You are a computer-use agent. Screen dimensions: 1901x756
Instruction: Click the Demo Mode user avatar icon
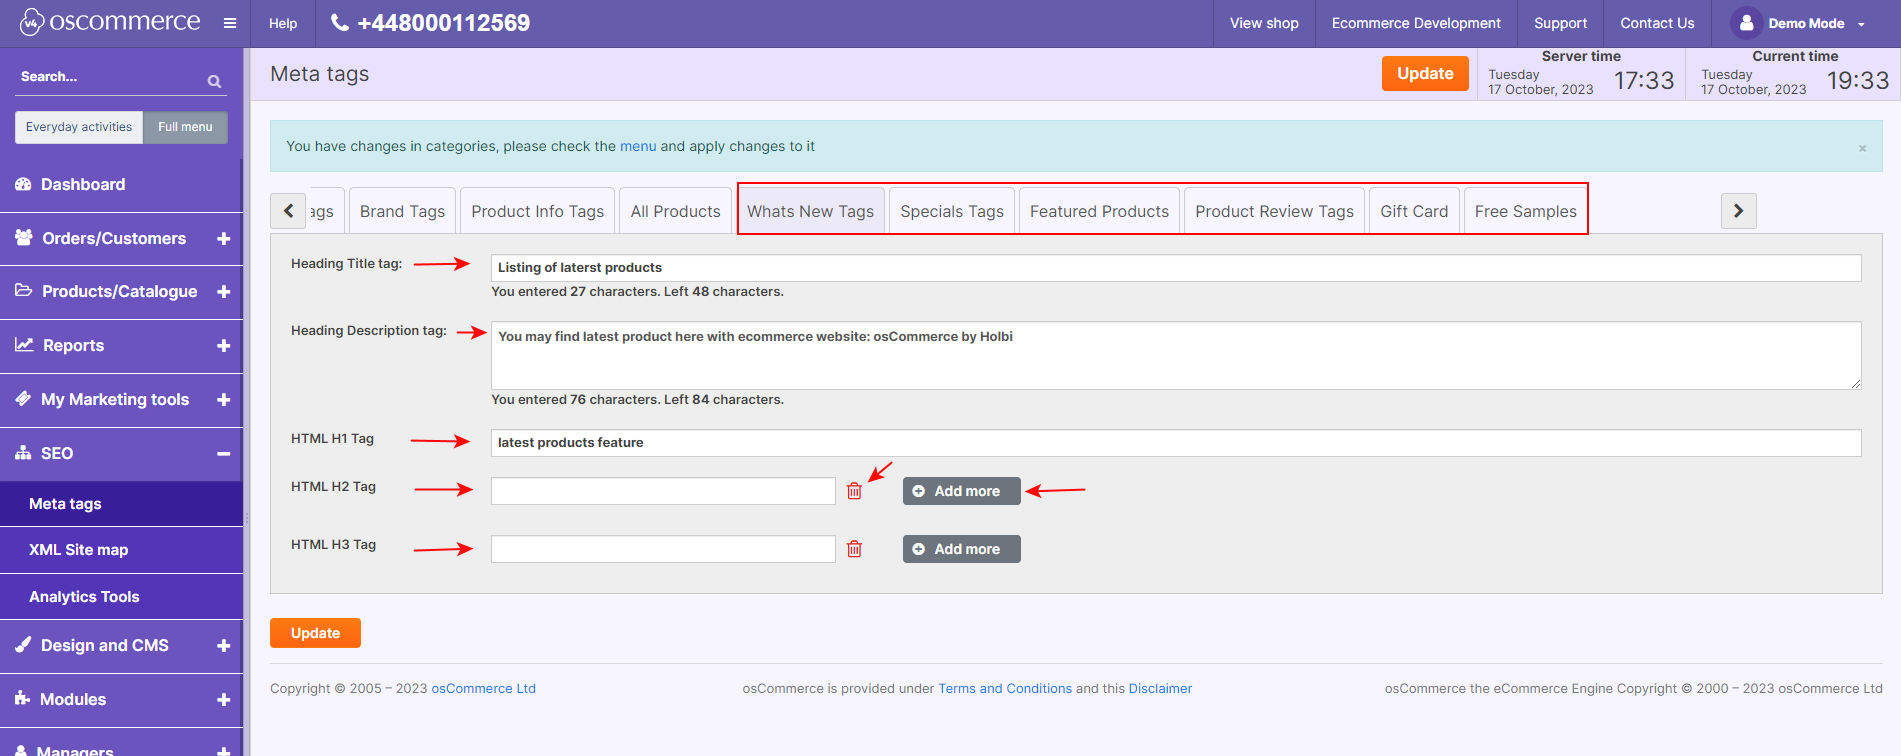1746,23
